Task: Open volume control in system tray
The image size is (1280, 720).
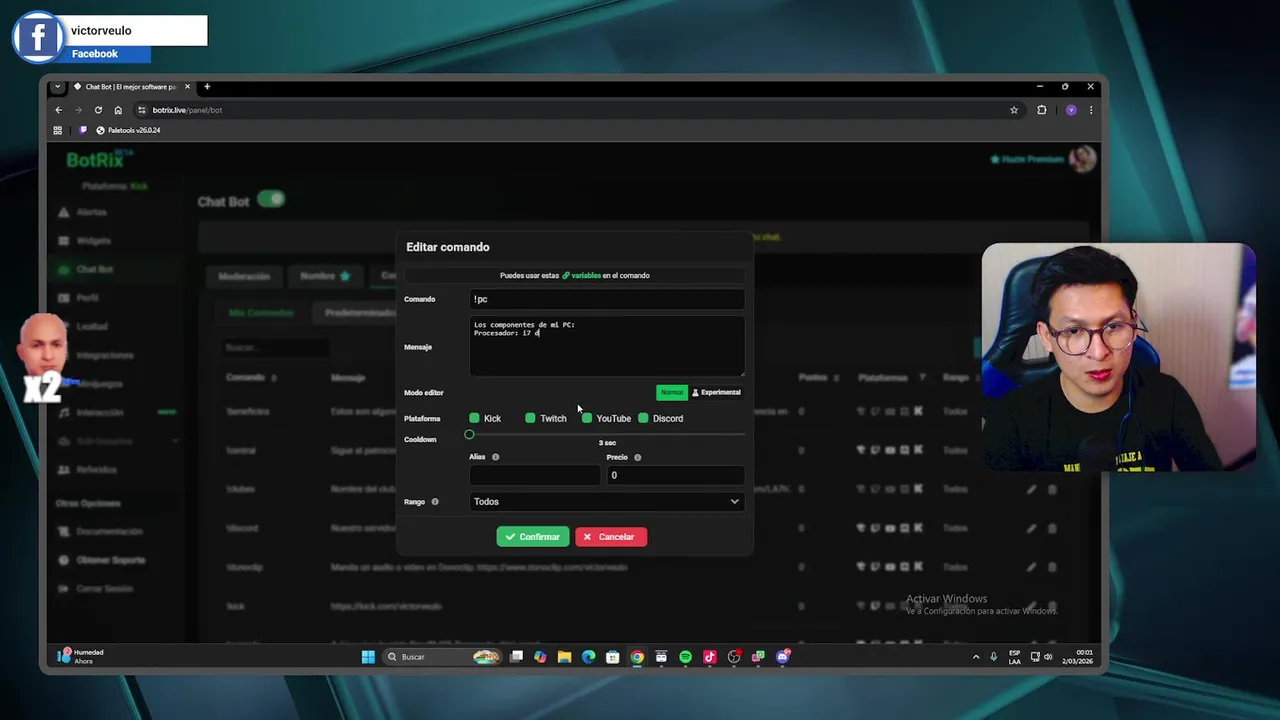Action: (x=1048, y=657)
